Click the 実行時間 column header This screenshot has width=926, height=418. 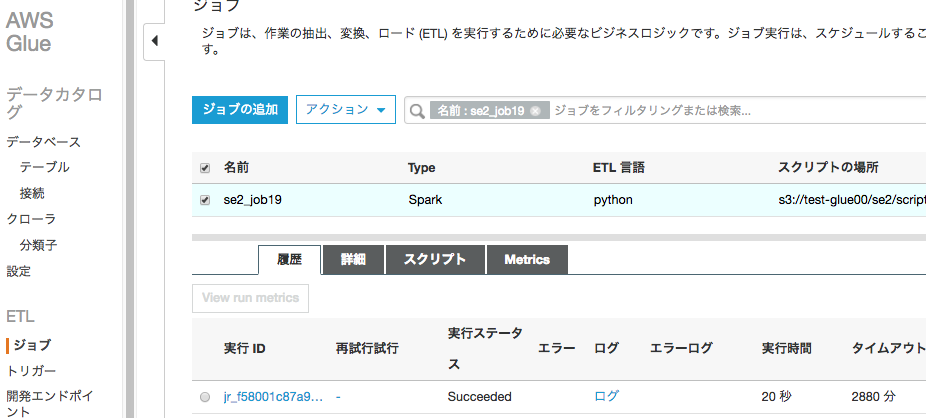click(x=787, y=349)
